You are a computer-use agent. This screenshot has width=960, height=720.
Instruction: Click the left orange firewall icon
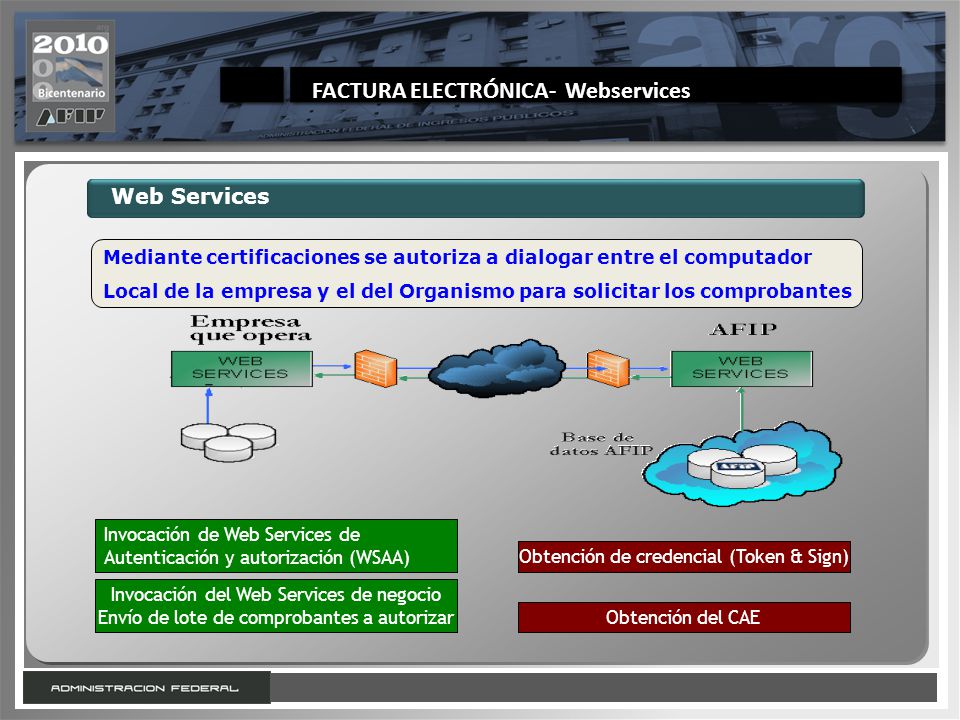(x=375, y=369)
